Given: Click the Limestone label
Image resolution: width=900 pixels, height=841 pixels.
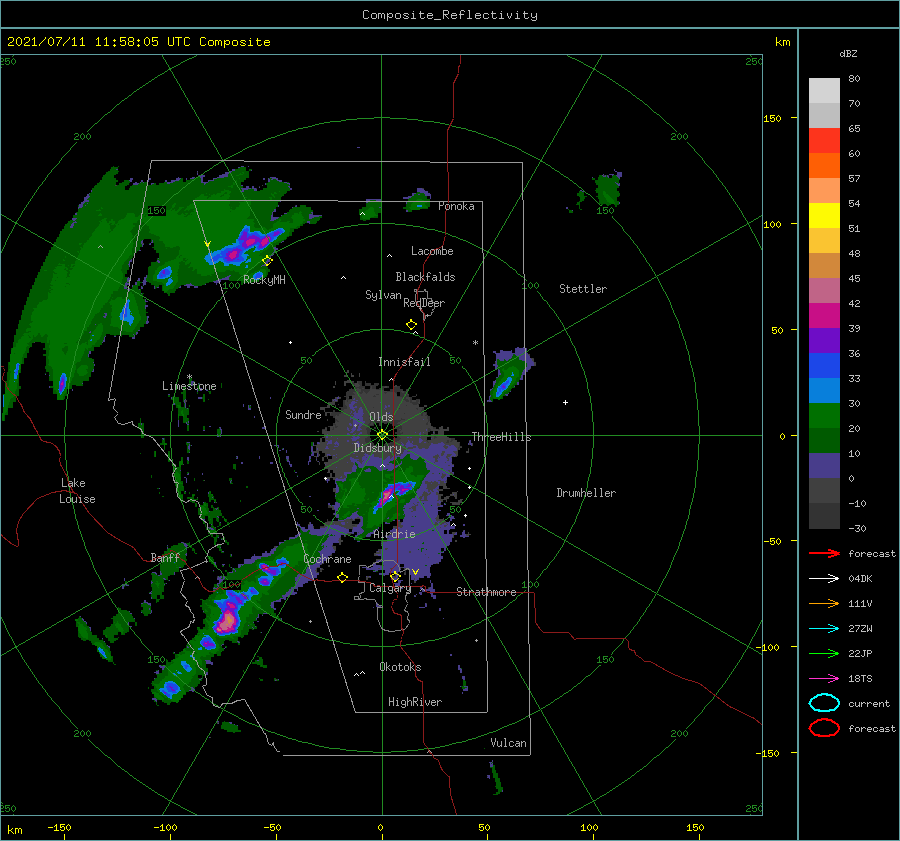Looking at the screenshot, I should (x=189, y=386).
